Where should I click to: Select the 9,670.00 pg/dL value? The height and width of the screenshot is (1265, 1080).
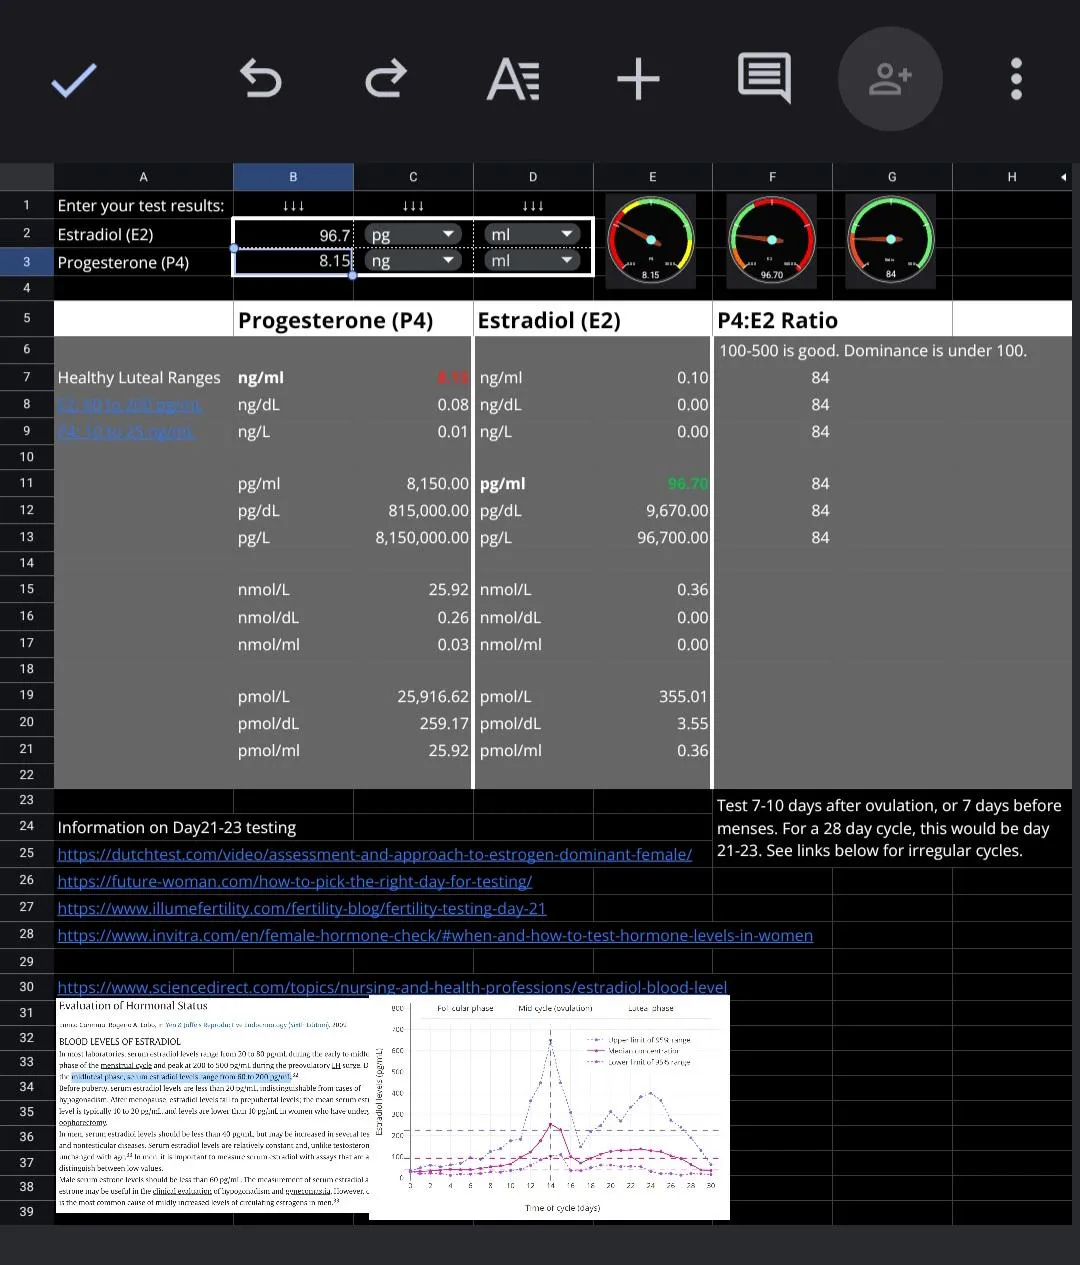point(652,510)
